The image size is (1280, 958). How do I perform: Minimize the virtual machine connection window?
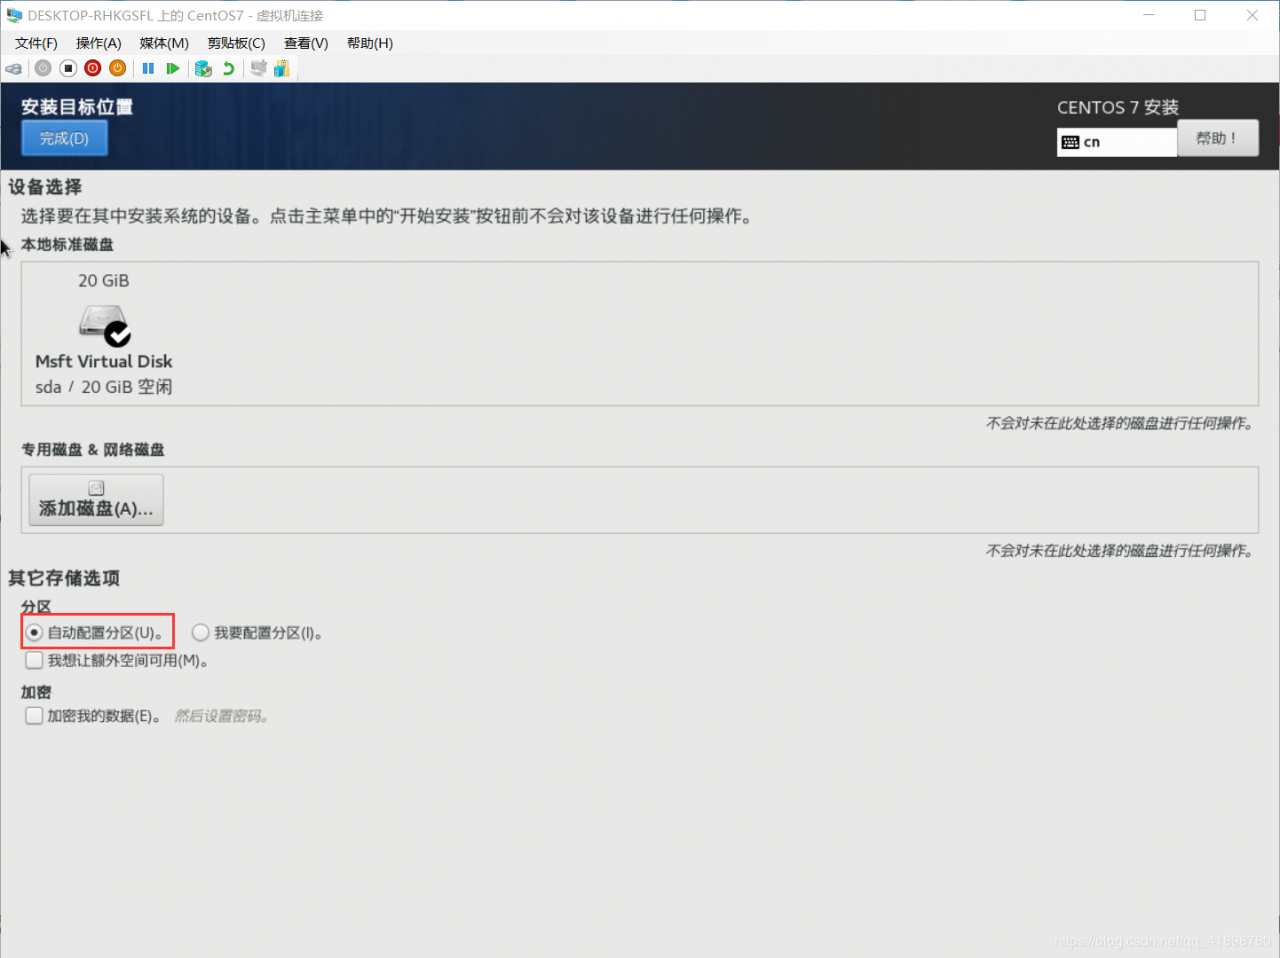click(1148, 15)
